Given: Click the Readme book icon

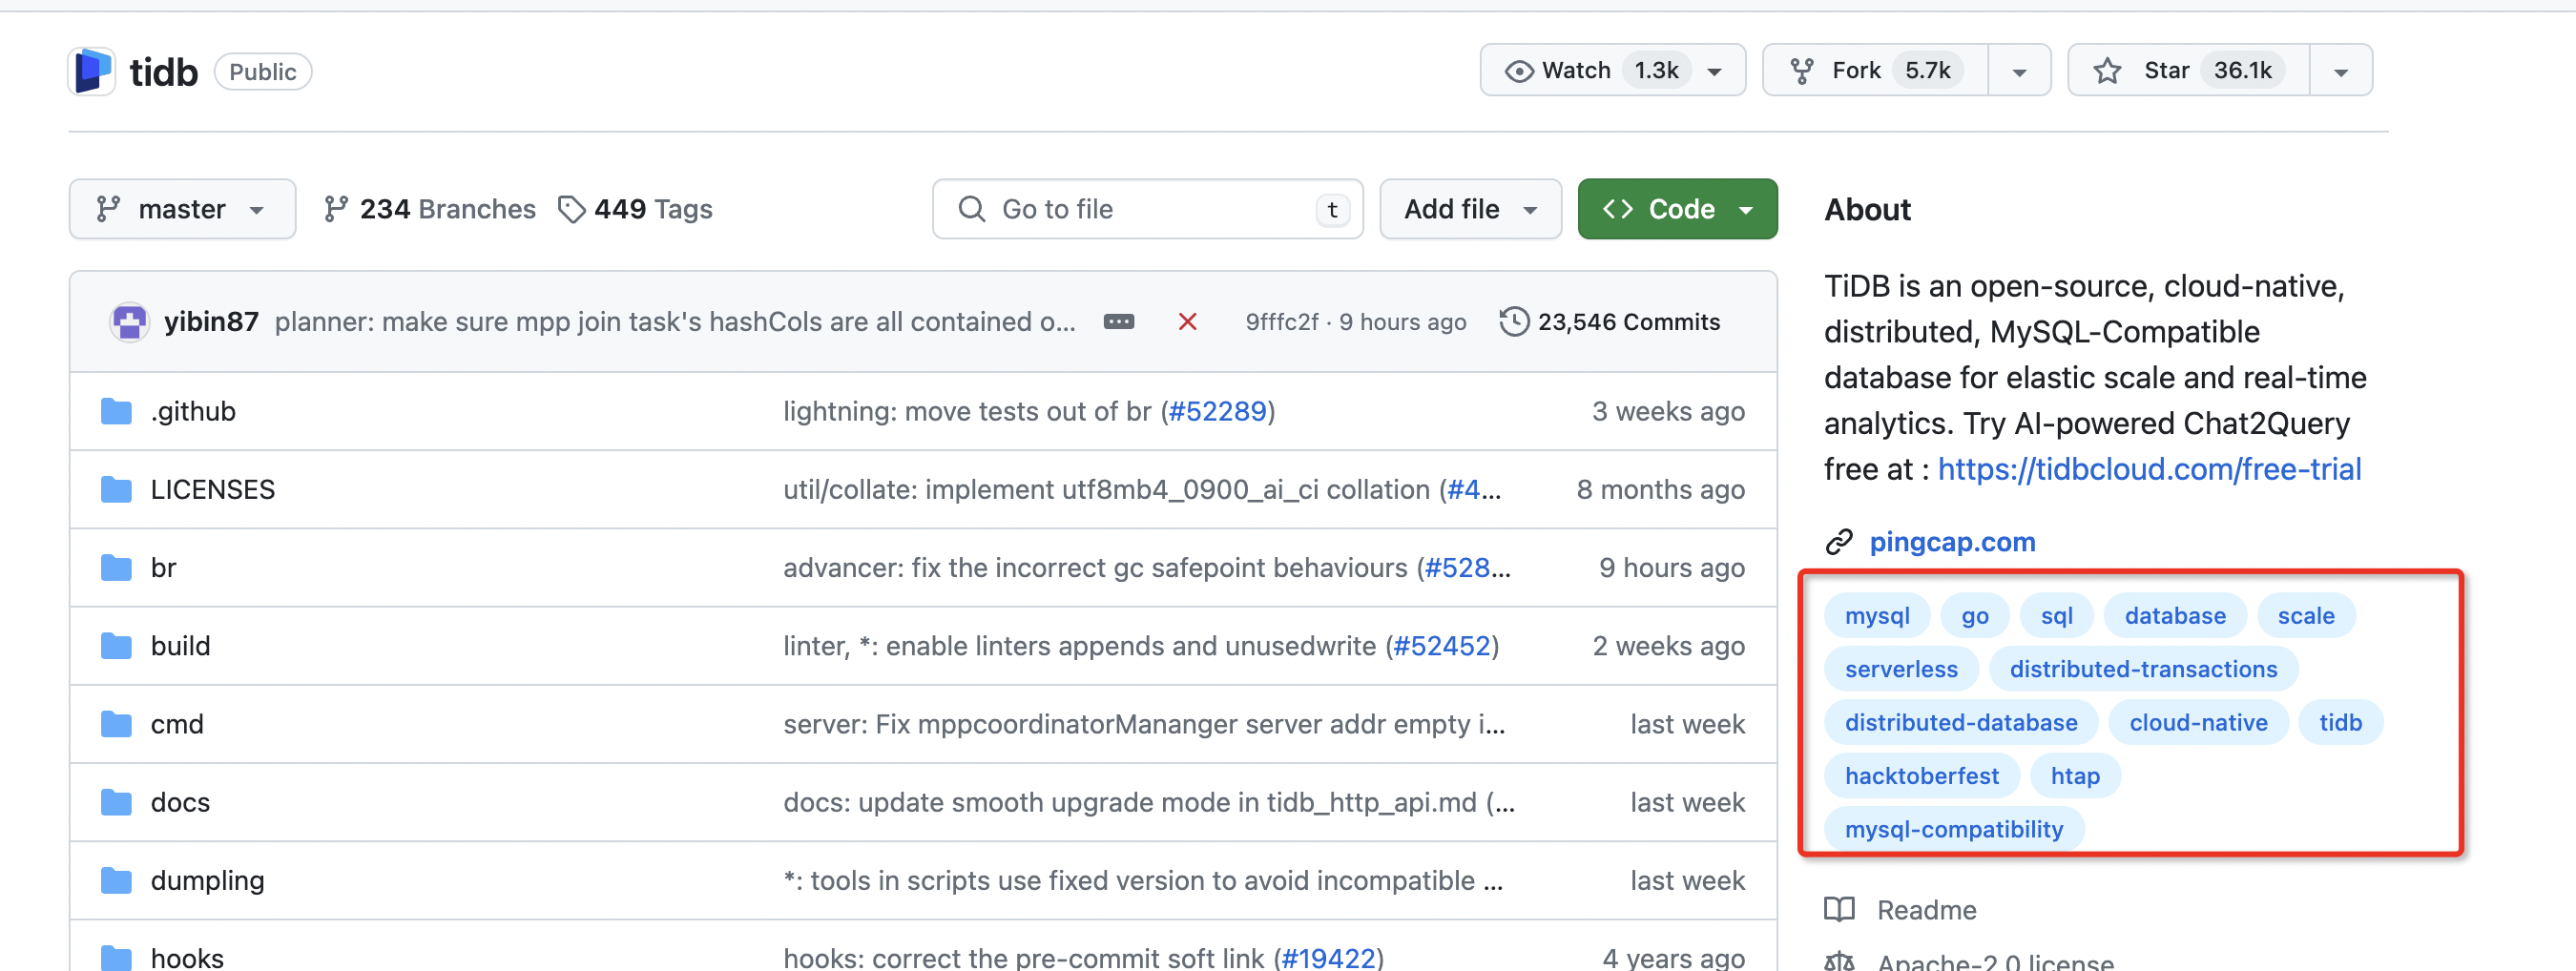Looking at the screenshot, I should pos(1839,909).
